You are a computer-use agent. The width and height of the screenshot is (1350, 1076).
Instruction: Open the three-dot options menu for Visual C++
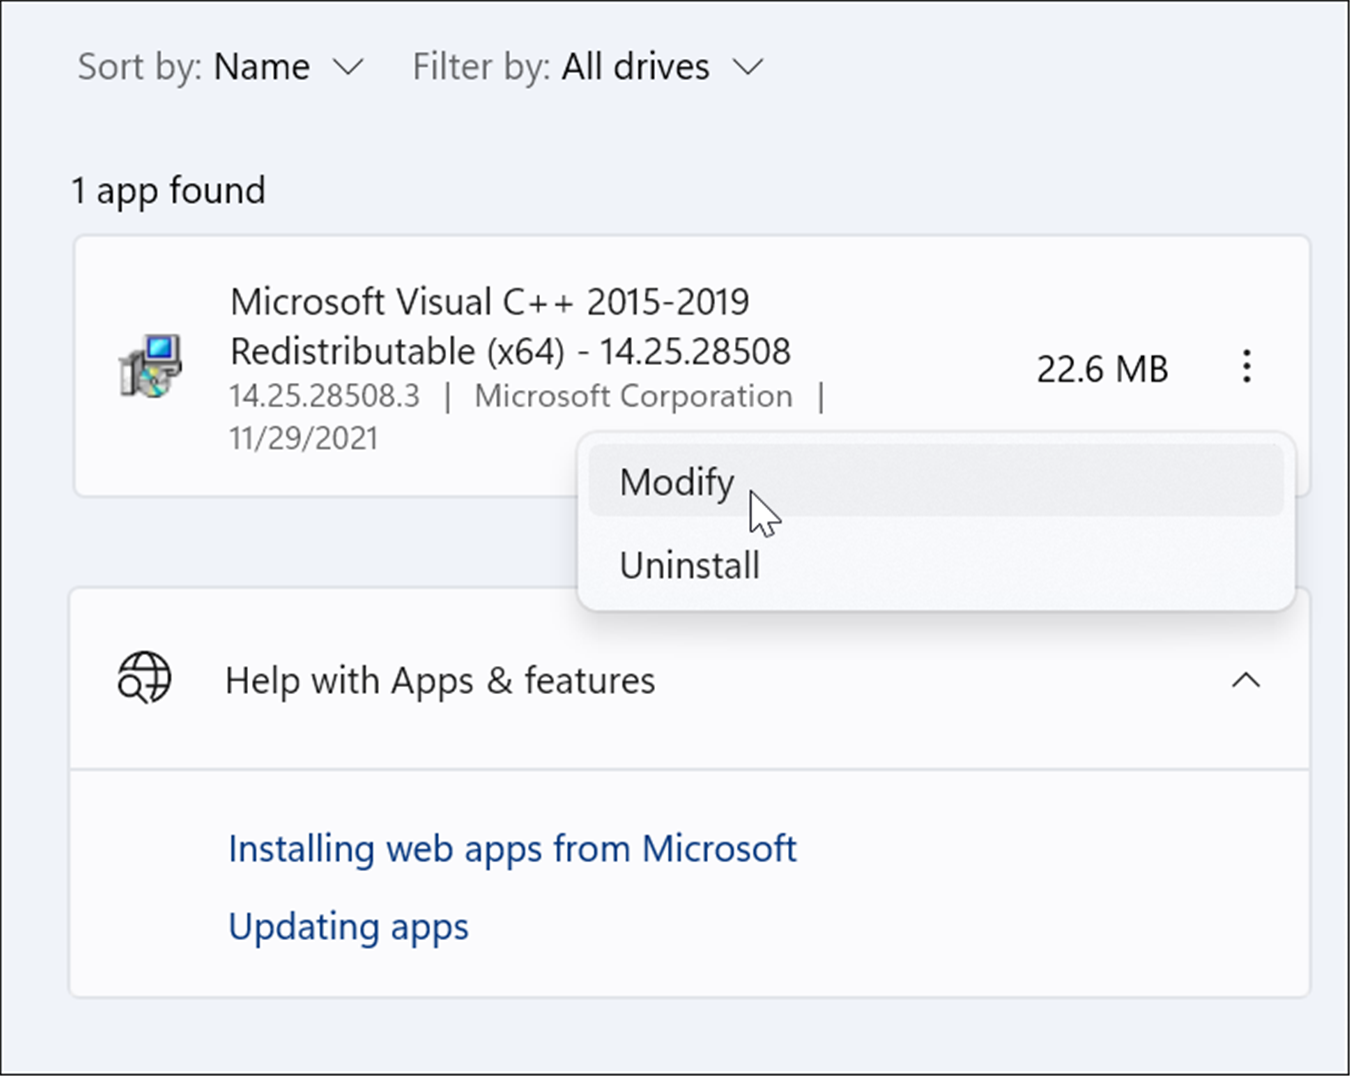click(1246, 368)
